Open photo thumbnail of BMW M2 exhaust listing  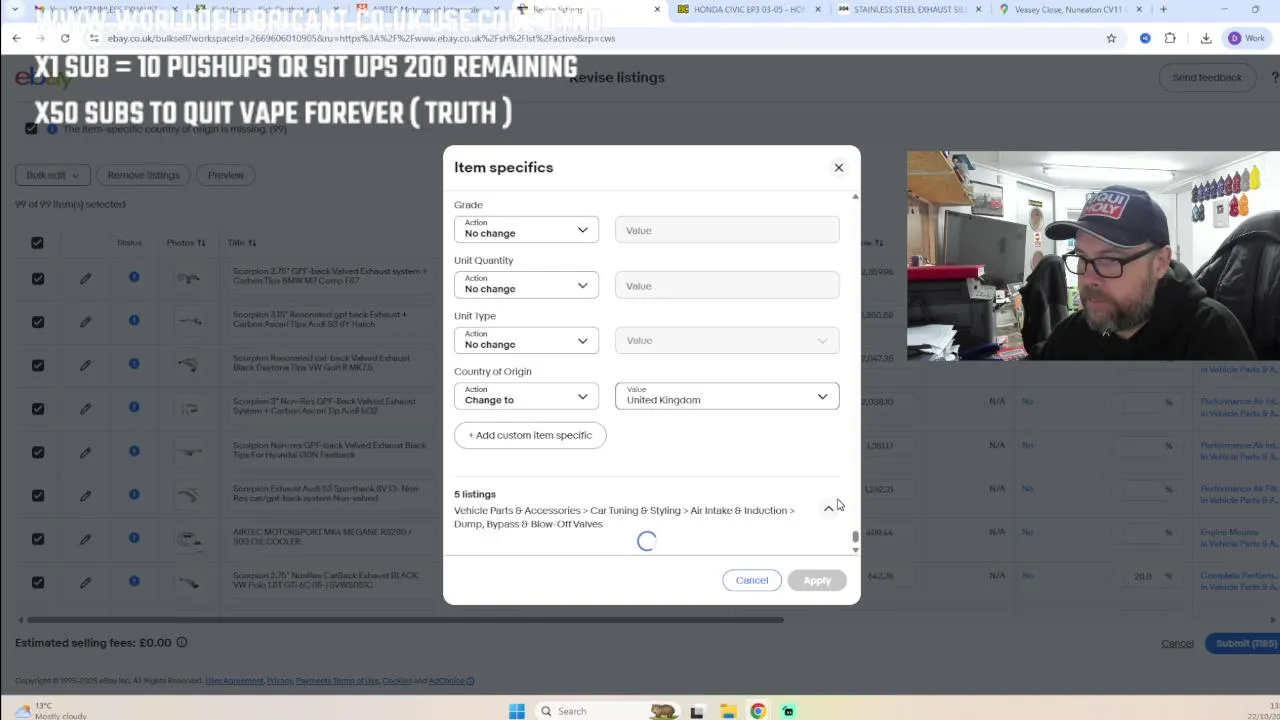pyautogui.click(x=187, y=278)
